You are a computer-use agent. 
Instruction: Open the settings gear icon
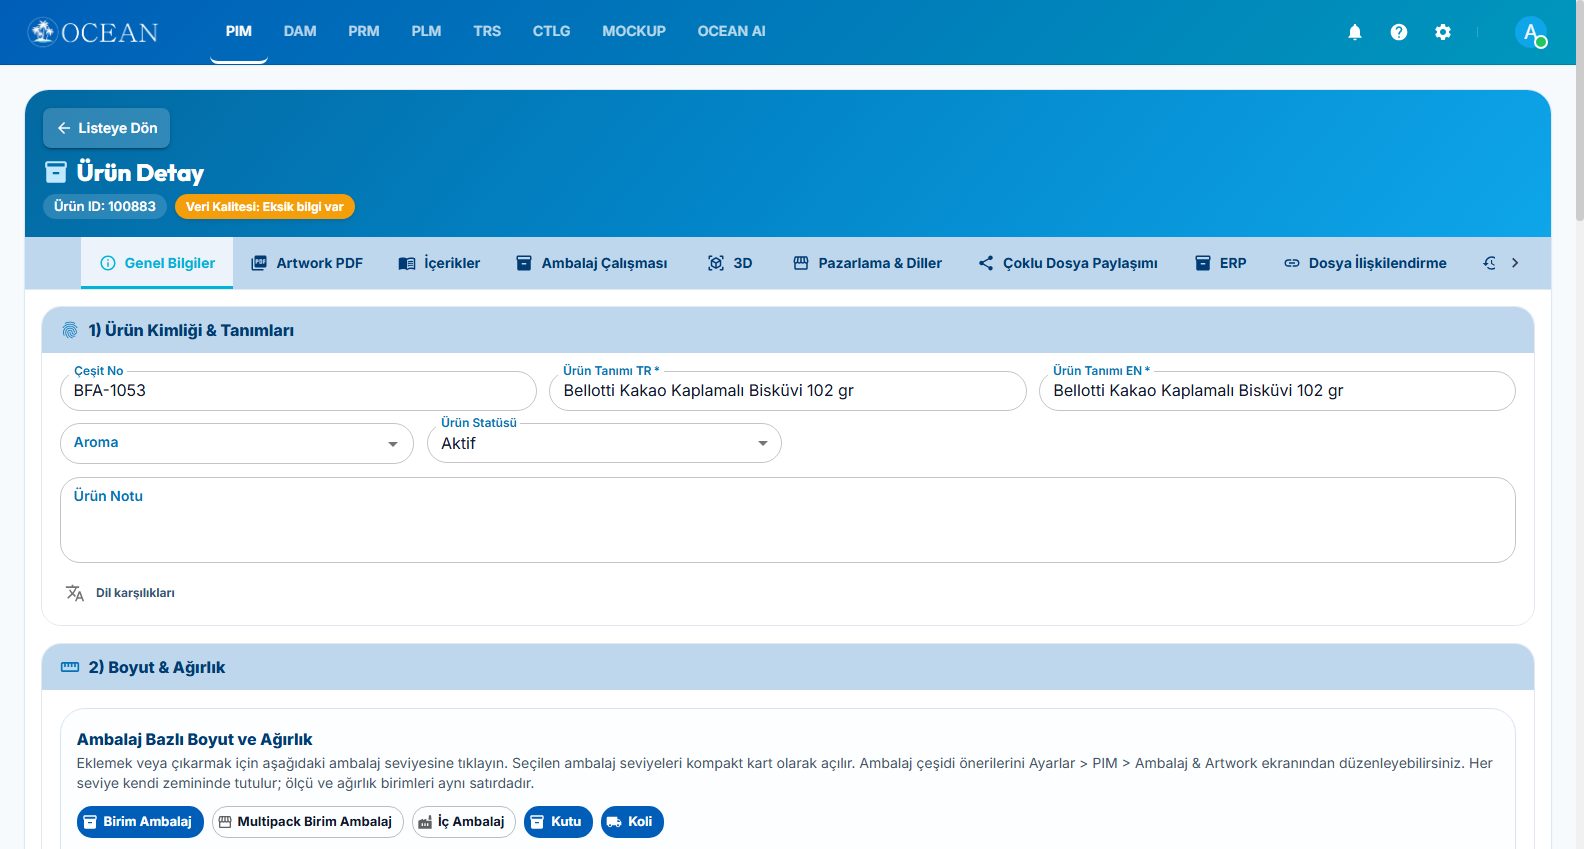coord(1443,32)
